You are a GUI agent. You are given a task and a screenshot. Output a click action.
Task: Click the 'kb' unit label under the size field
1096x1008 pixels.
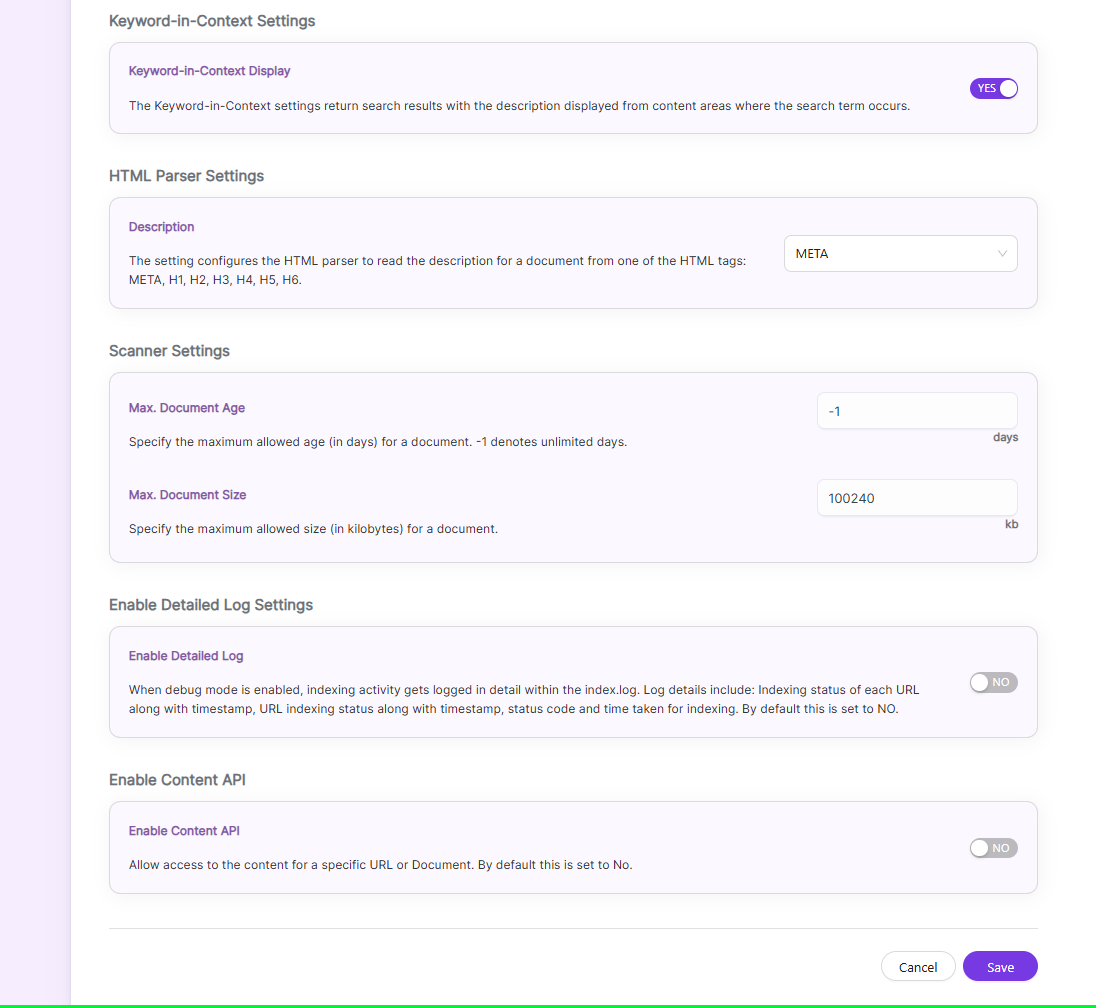coord(1011,524)
